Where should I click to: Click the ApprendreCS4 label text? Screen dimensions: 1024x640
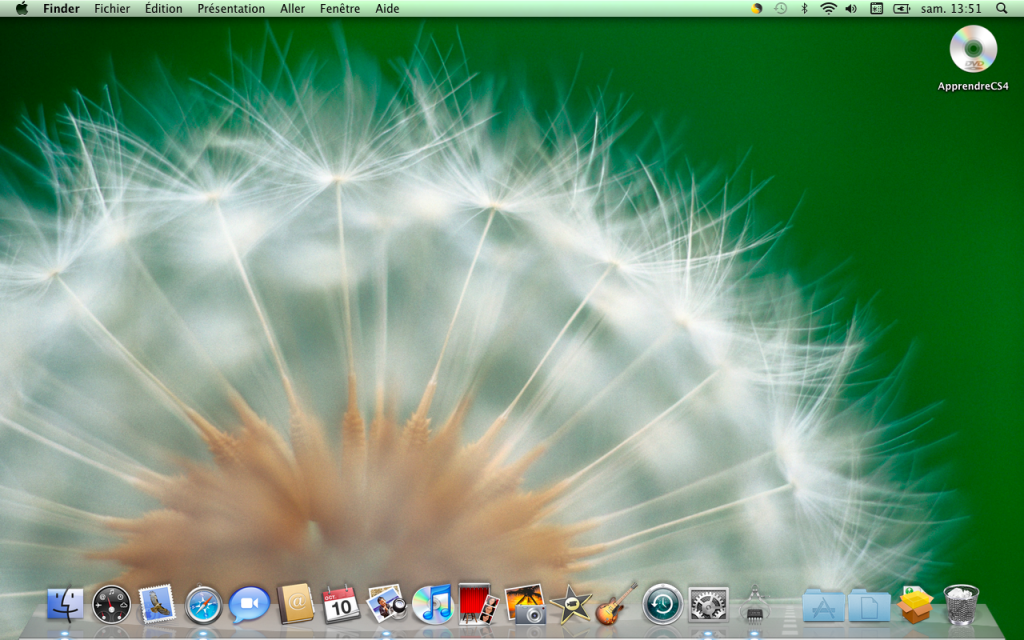coord(973,86)
